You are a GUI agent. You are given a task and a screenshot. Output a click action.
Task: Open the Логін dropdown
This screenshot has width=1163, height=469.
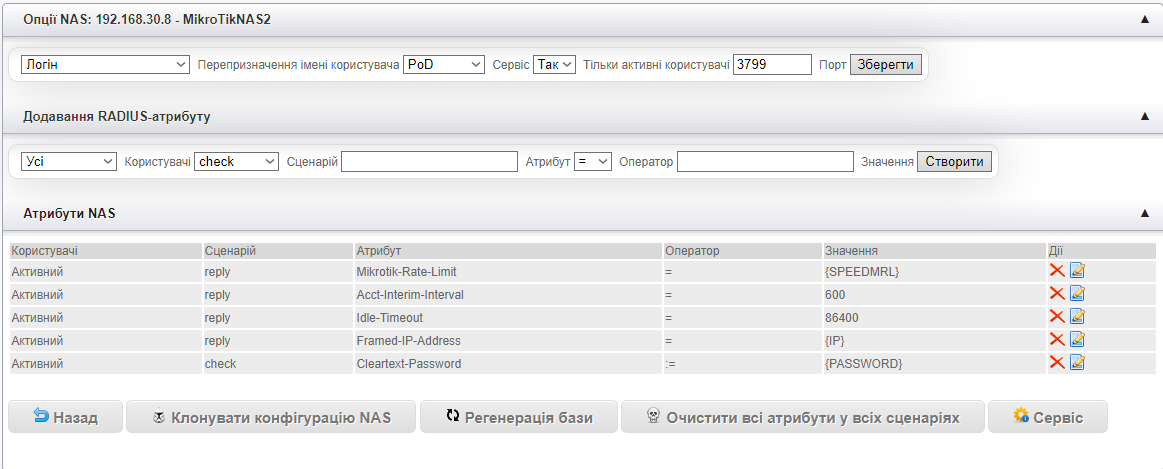105,64
